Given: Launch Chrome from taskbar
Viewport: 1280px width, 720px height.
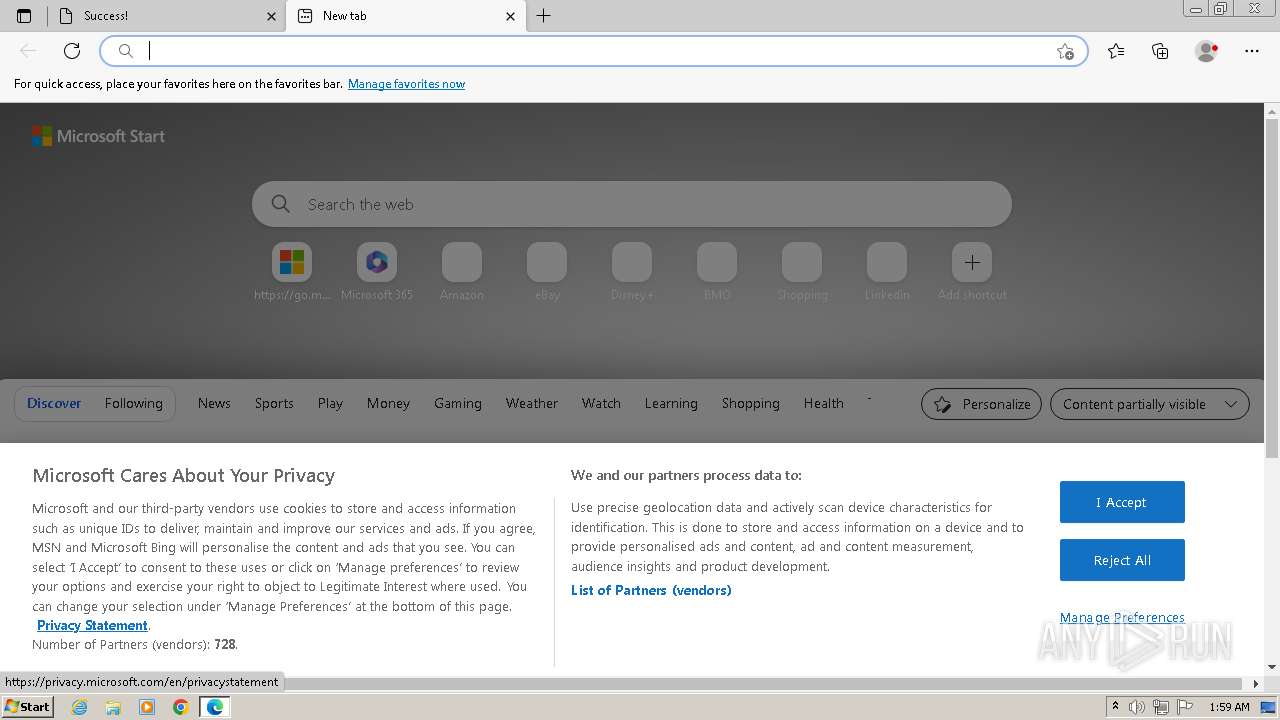Looking at the screenshot, I should click(180, 707).
